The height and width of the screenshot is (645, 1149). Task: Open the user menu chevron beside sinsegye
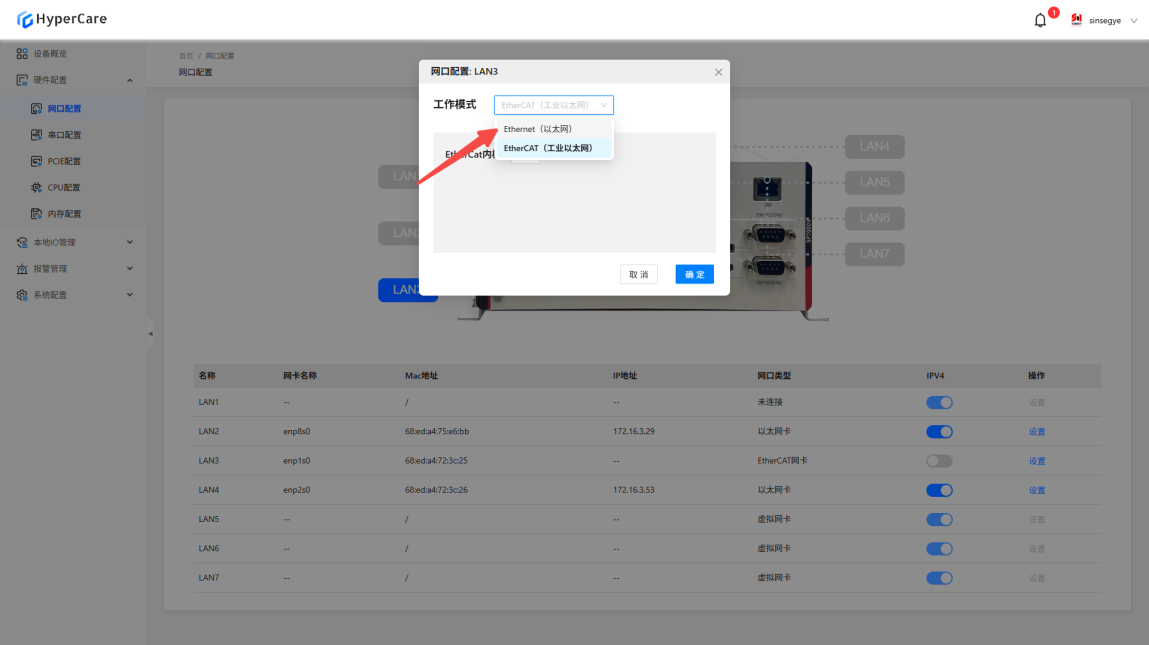1134,21
